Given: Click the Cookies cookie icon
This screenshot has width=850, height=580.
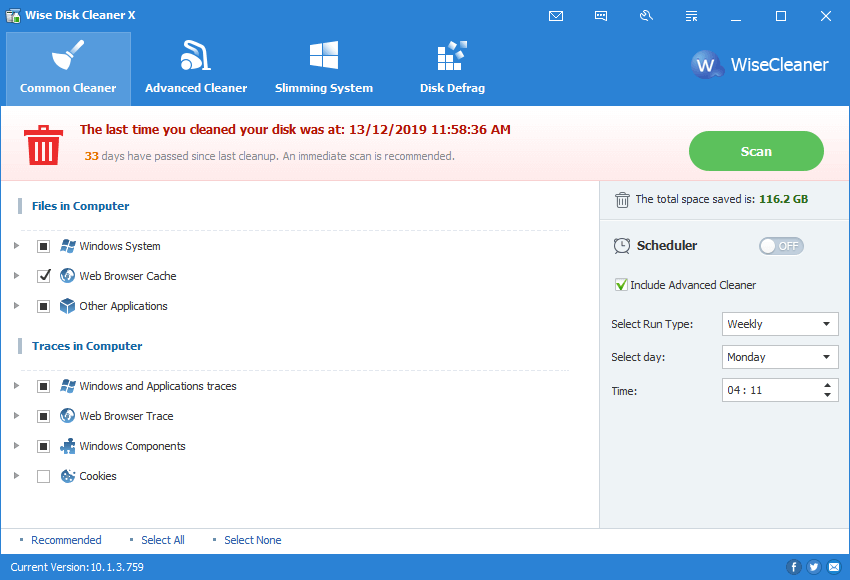Looking at the screenshot, I should pos(67,476).
